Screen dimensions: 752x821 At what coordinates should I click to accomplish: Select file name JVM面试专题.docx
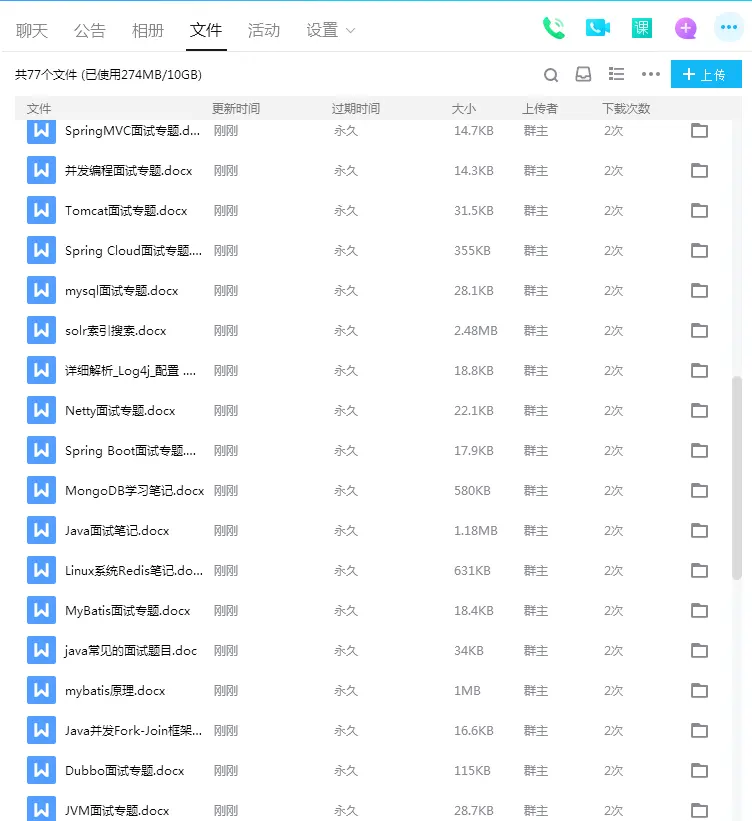pyautogui.click(x=117, y=811)
